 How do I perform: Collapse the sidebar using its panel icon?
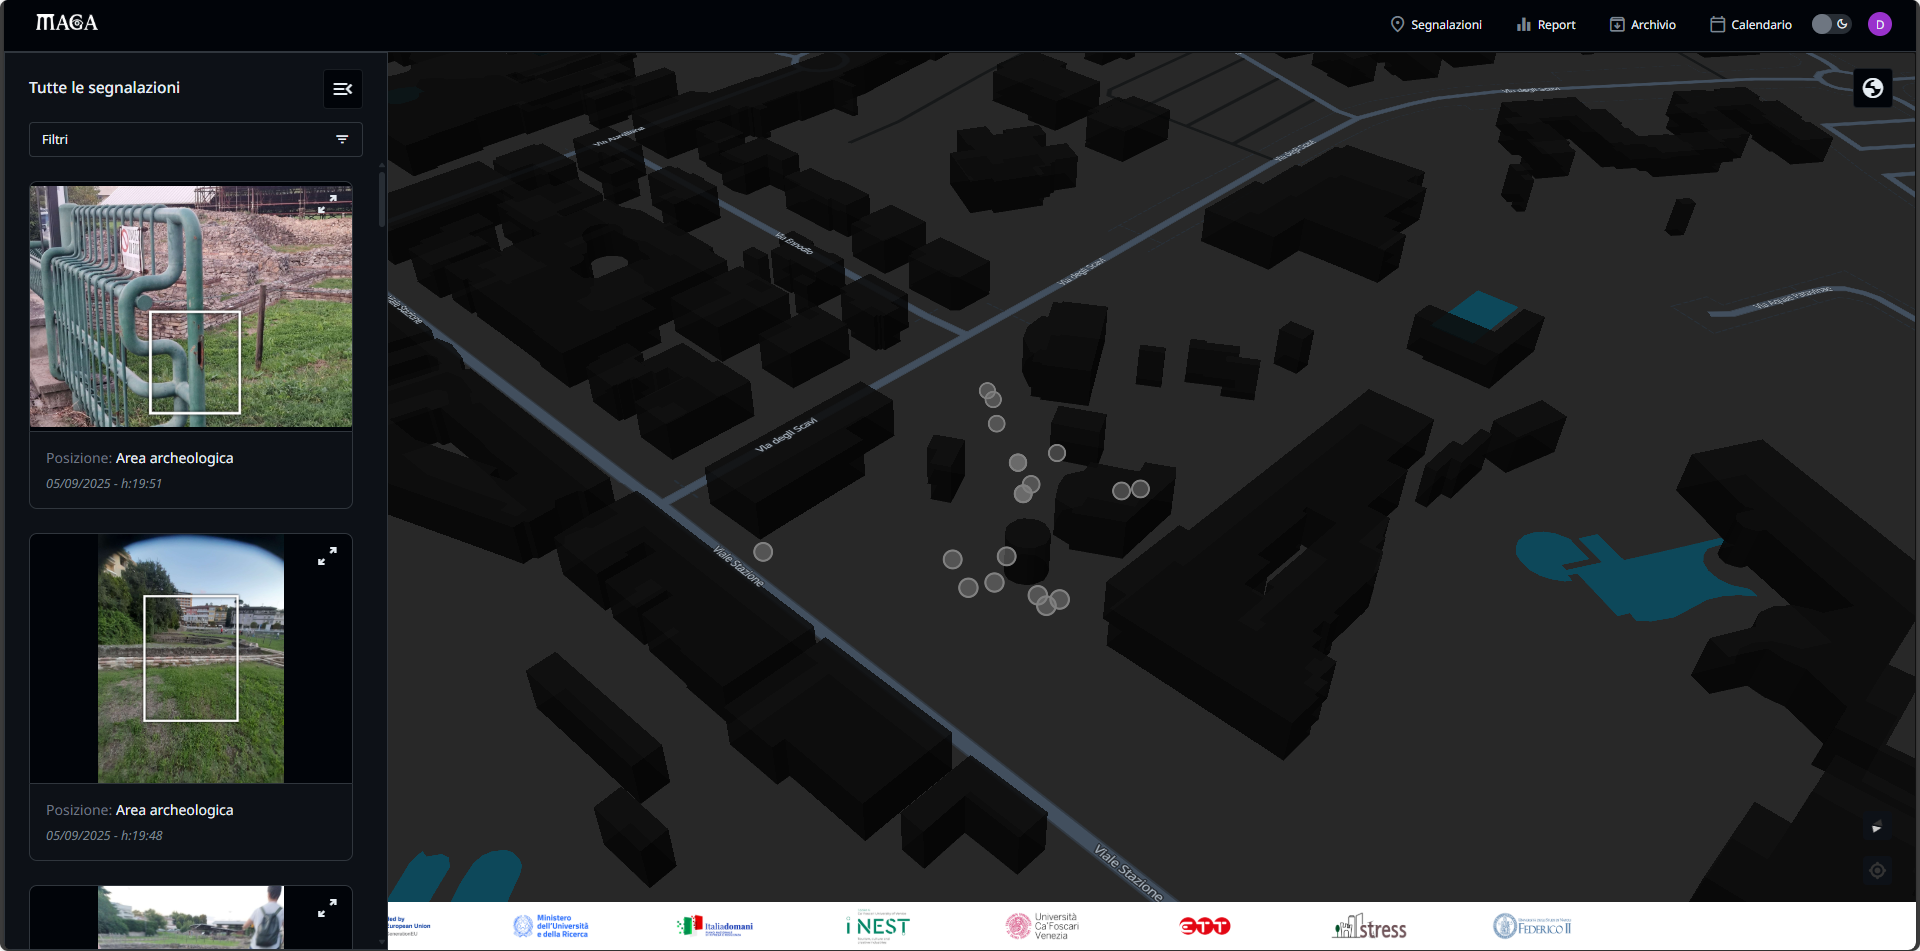pos(342,88)
